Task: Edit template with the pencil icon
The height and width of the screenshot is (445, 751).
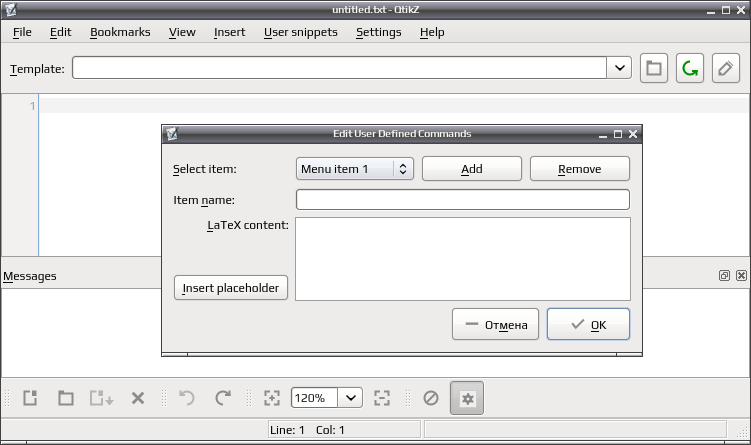Action: [x=726, y=68]
